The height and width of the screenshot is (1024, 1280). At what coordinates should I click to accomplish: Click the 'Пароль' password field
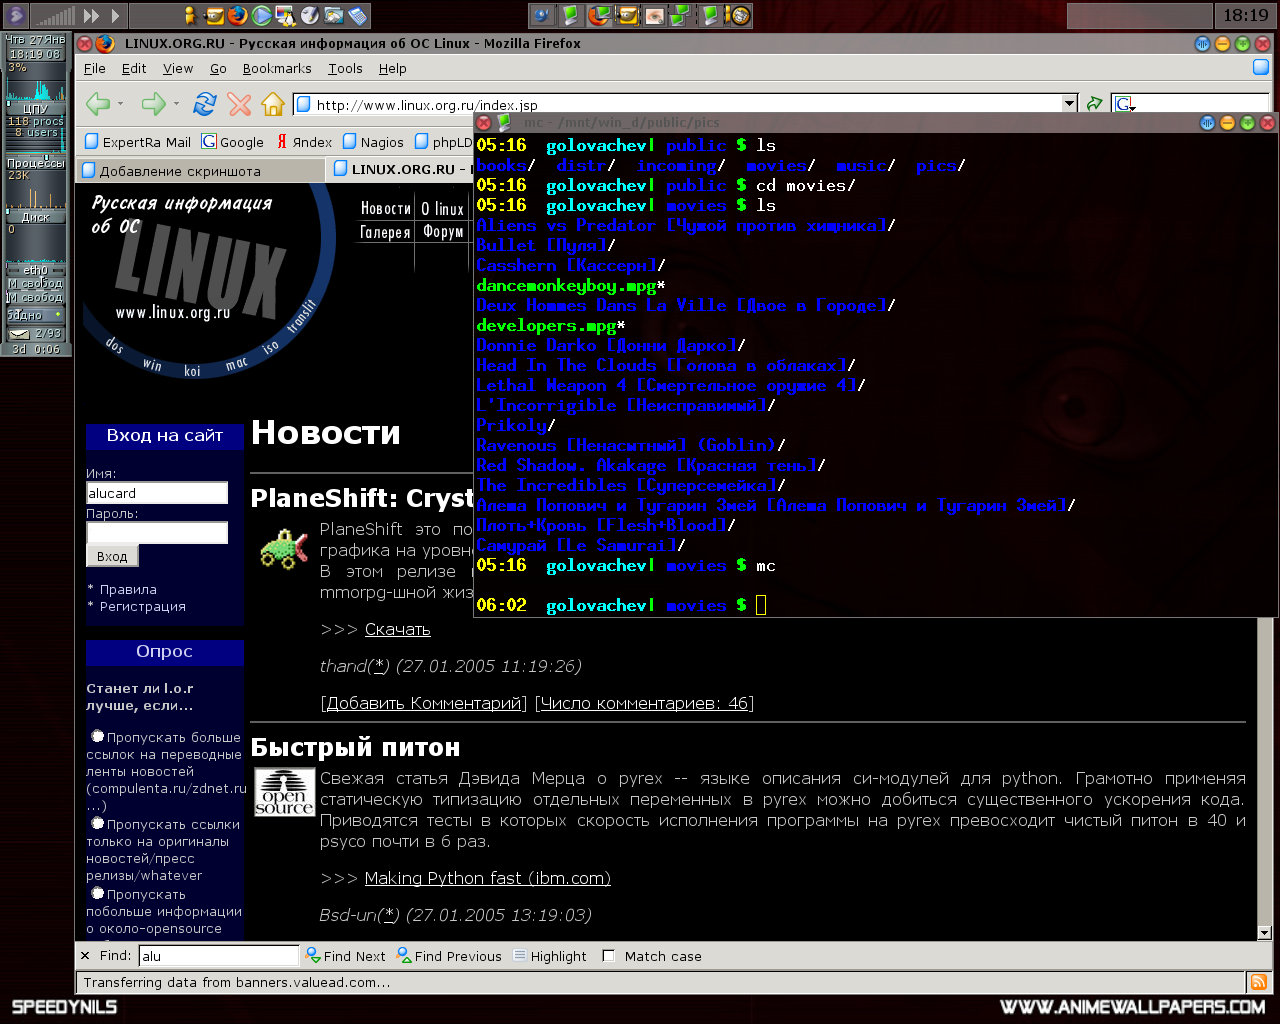pos(157,533)
